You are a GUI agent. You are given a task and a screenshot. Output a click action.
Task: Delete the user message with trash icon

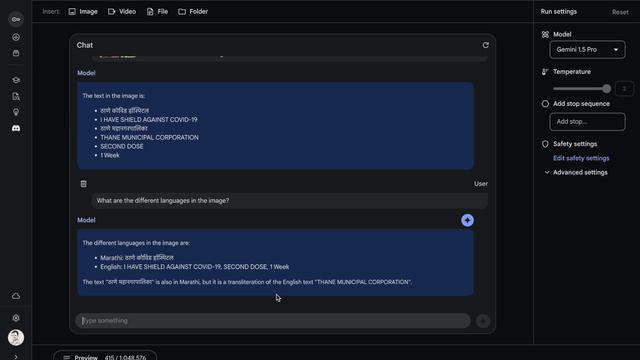point(83,184)
